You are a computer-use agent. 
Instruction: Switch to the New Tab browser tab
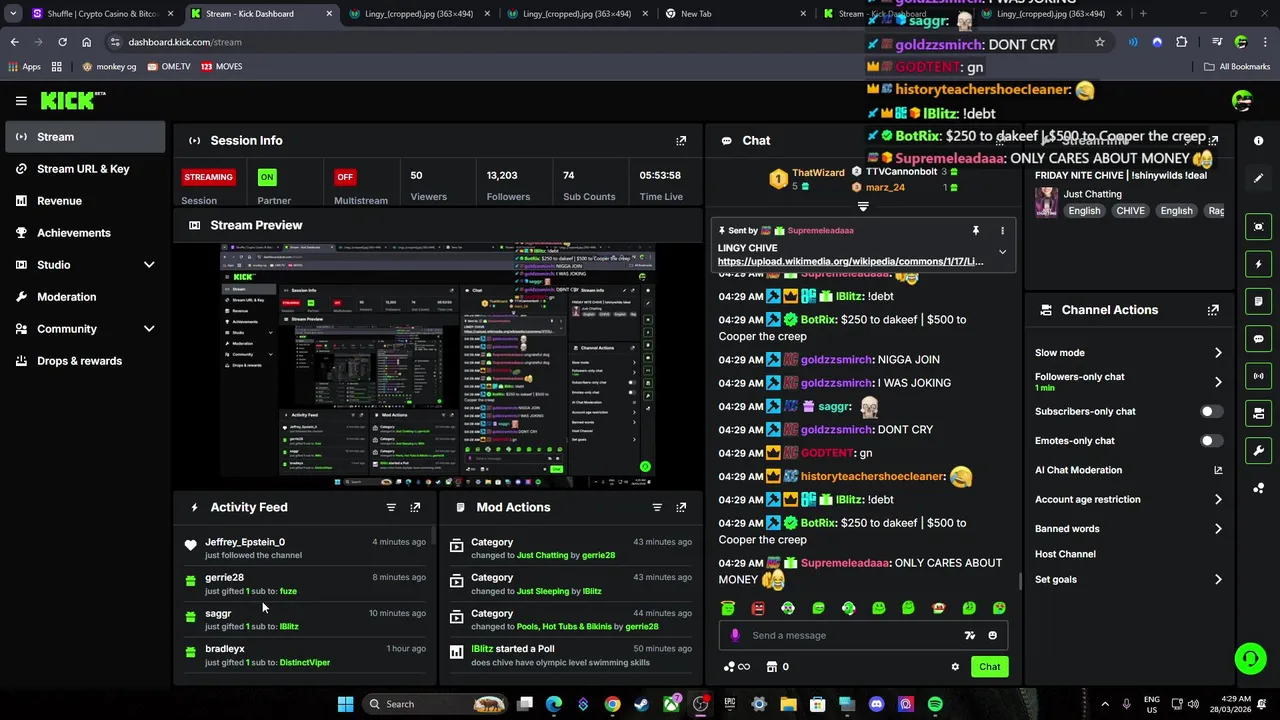click(735, 14)
